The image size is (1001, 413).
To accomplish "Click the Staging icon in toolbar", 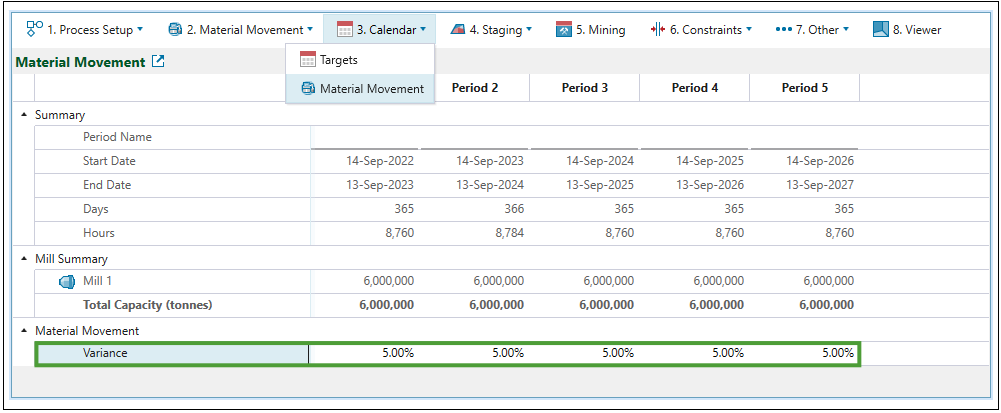I will click(x=457, y=29).
